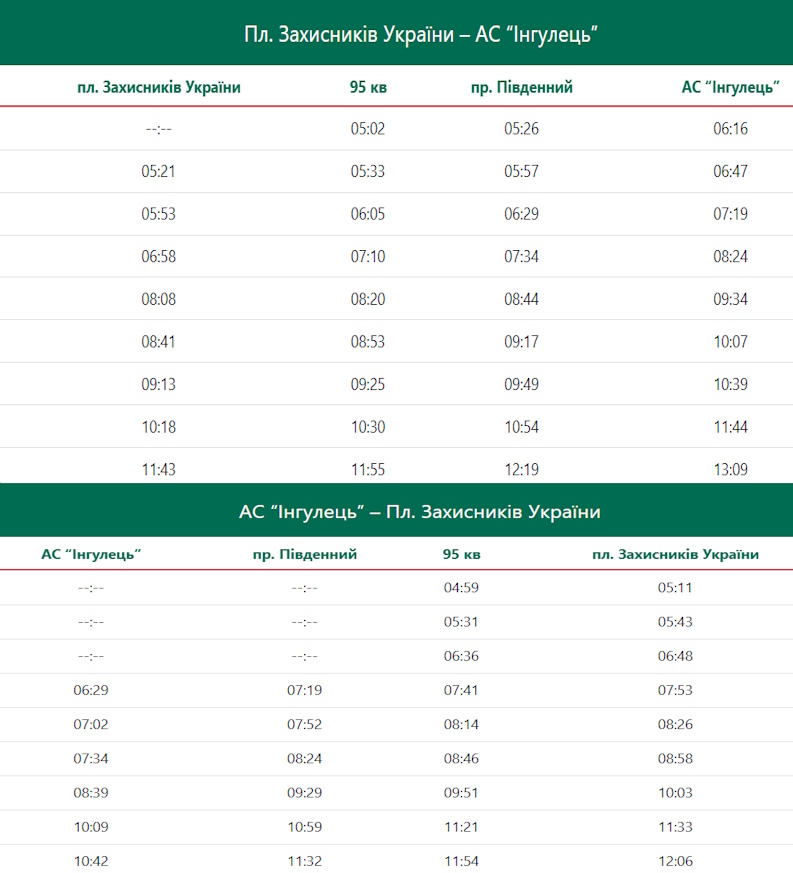Screen dimensions: 793x873
Task: Select the "пл. Захисників України" header in bottom table
Action: 675,553
